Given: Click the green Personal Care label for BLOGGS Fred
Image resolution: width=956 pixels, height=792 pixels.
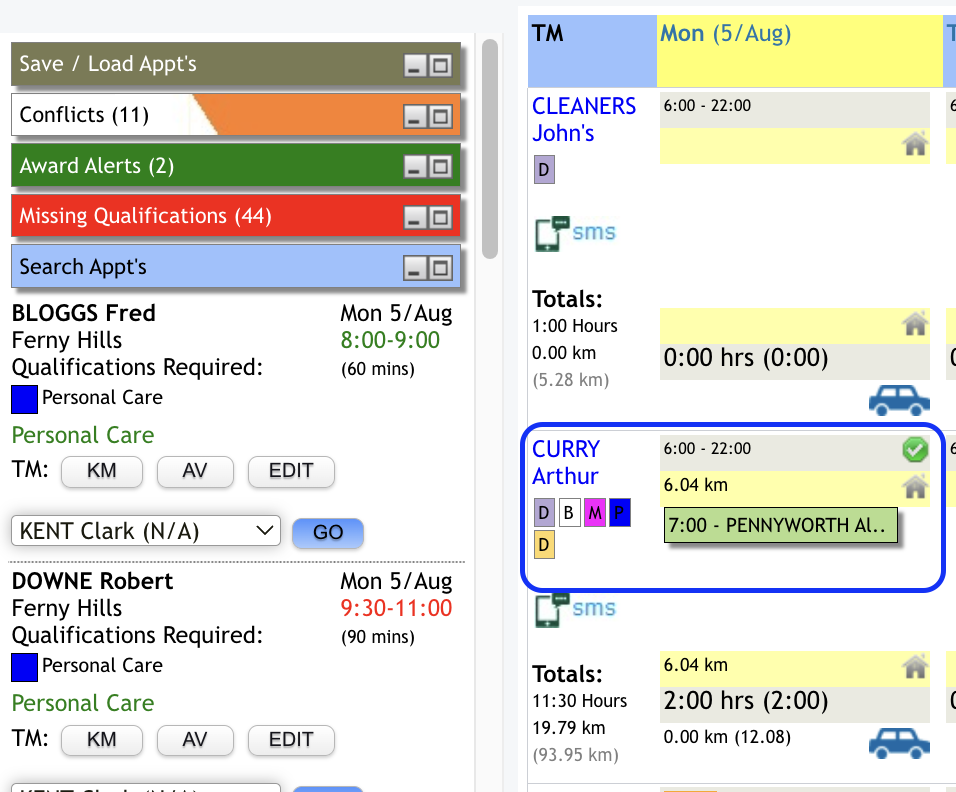Looking at the screenshot, I should pyautogui.click(x=83, y=435).
